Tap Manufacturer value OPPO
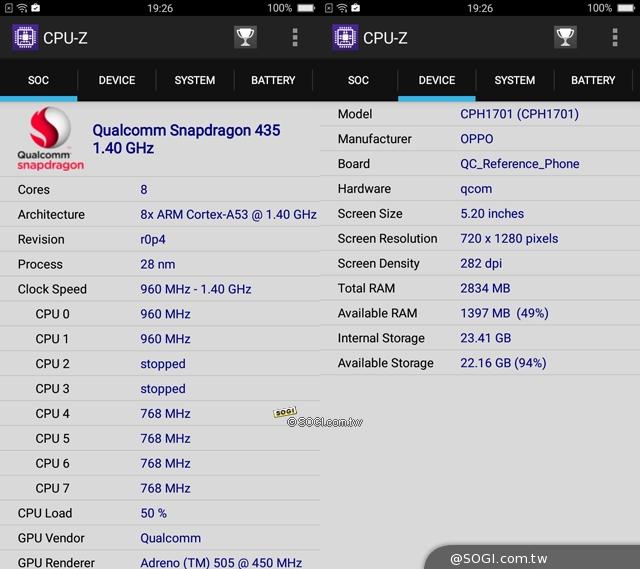 click(476, 139)
